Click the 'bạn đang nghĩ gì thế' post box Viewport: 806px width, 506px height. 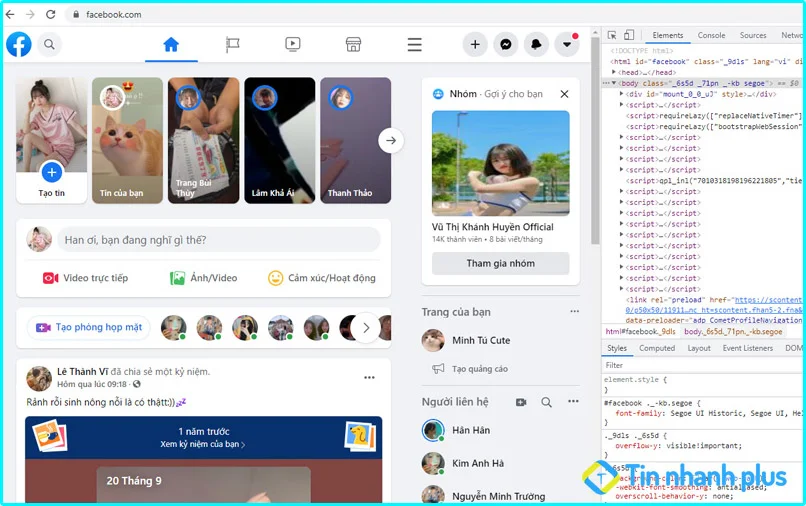click(219, 240)
